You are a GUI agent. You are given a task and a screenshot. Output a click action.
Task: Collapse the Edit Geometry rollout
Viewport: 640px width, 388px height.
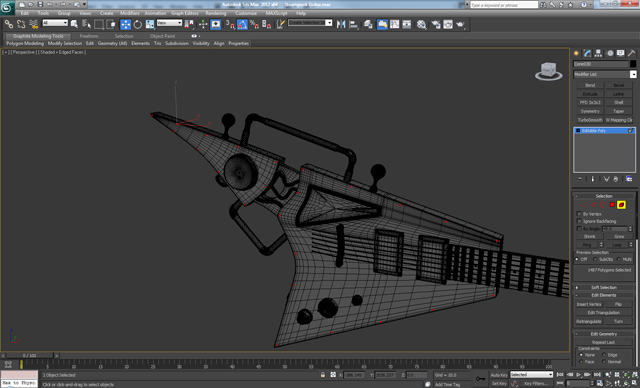pyautogui.click(x=604, y=334)
